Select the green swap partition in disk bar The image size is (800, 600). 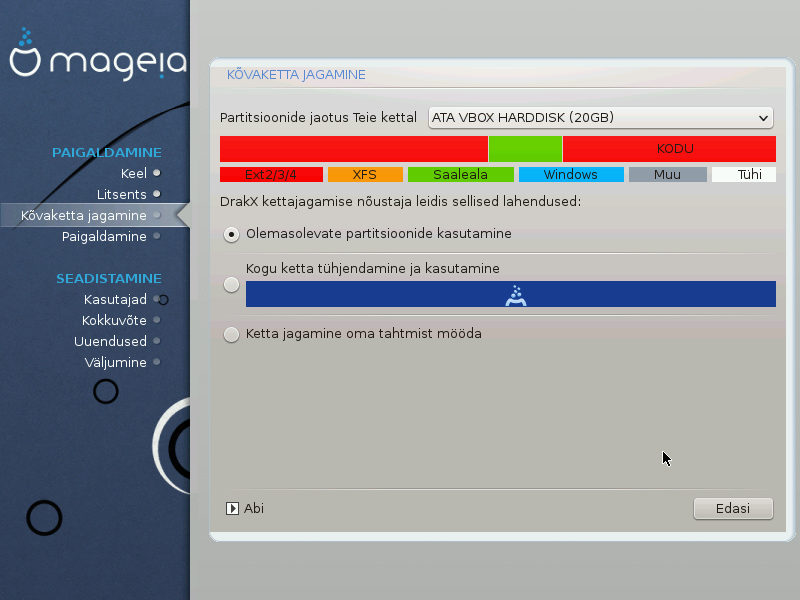tap(525, 149)
